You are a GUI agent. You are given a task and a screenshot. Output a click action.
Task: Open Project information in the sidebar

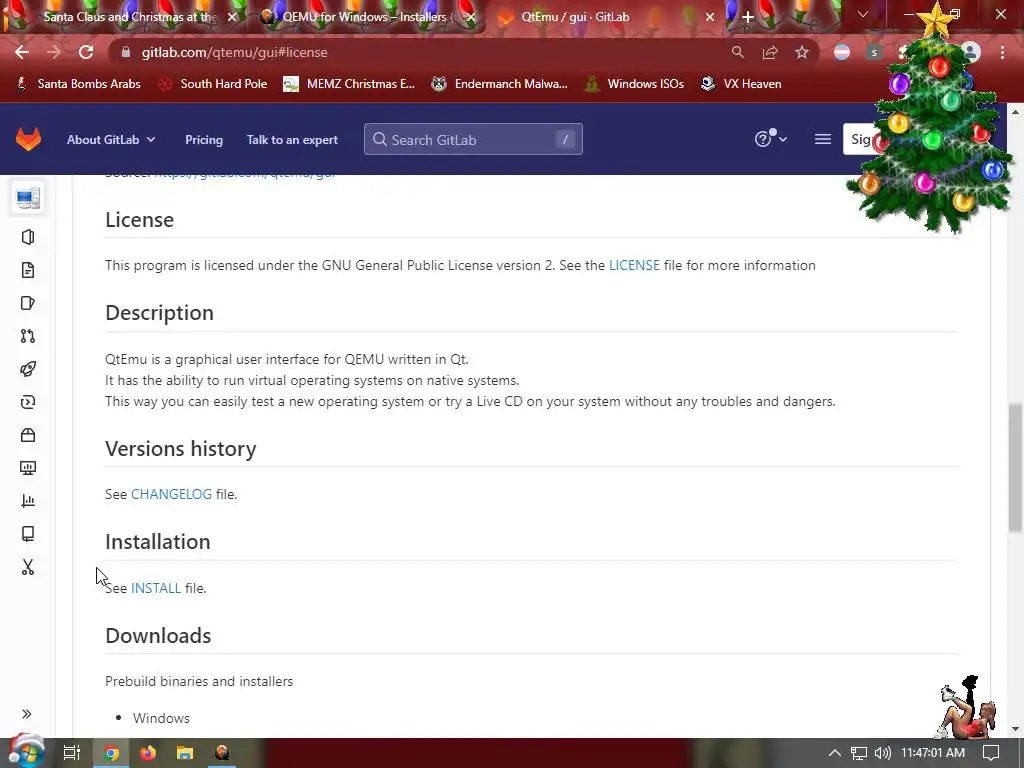point(27,237)
